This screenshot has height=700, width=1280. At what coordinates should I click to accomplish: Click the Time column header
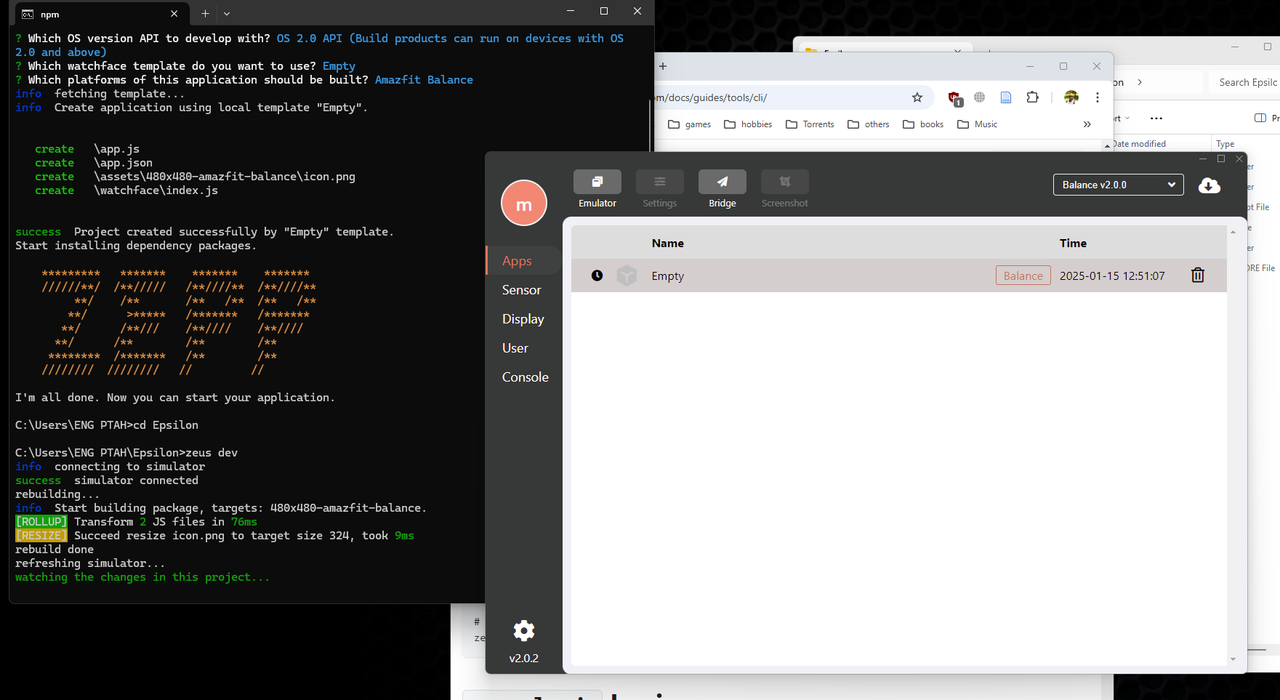(x=1073, y=243)
